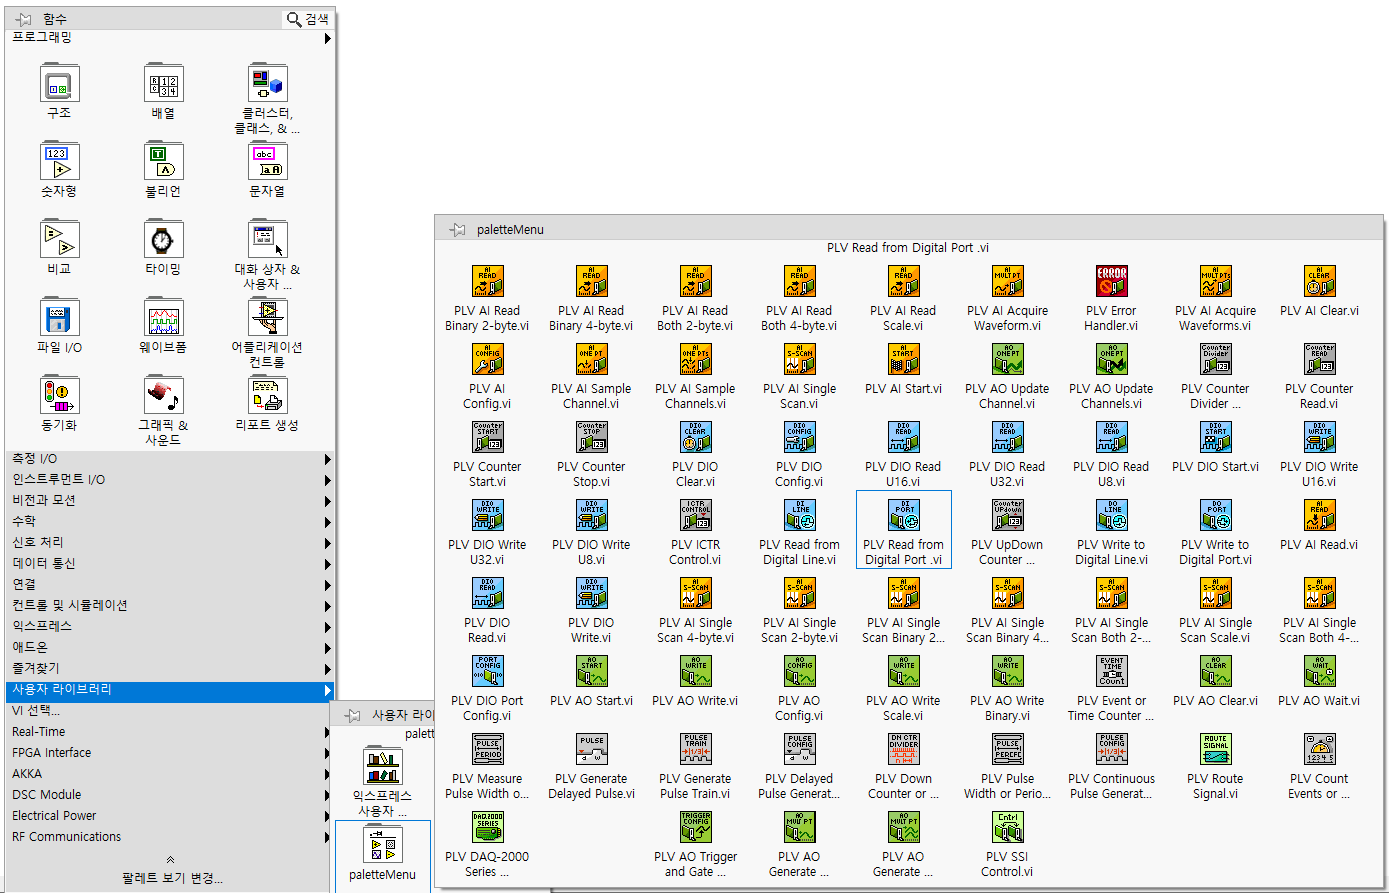1389x893 pixels.
Task: Open the 파일 I/O palette icon
Action: [x=59, y=317]
